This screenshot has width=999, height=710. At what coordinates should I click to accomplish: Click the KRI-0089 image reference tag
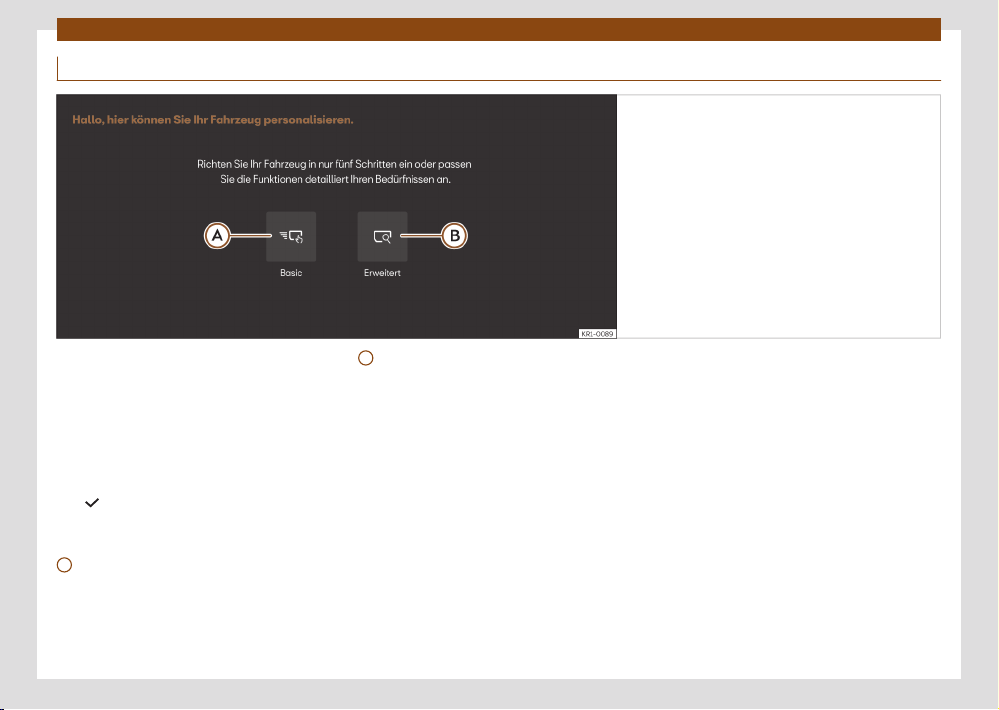(596, 333)
